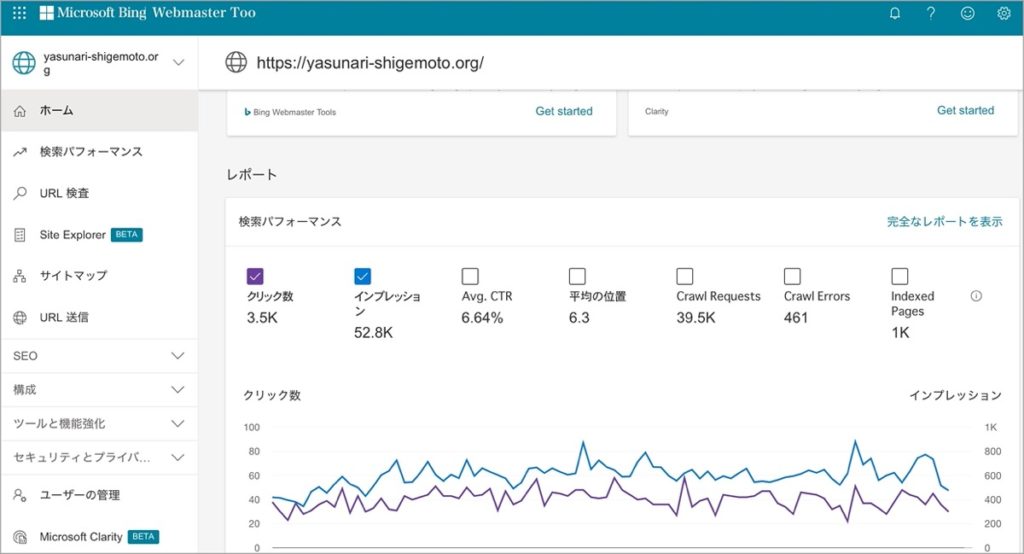The width and height of the screenshot is (1024, 554).
Task: Open the settings gear icon
Action: (1004, 13)
